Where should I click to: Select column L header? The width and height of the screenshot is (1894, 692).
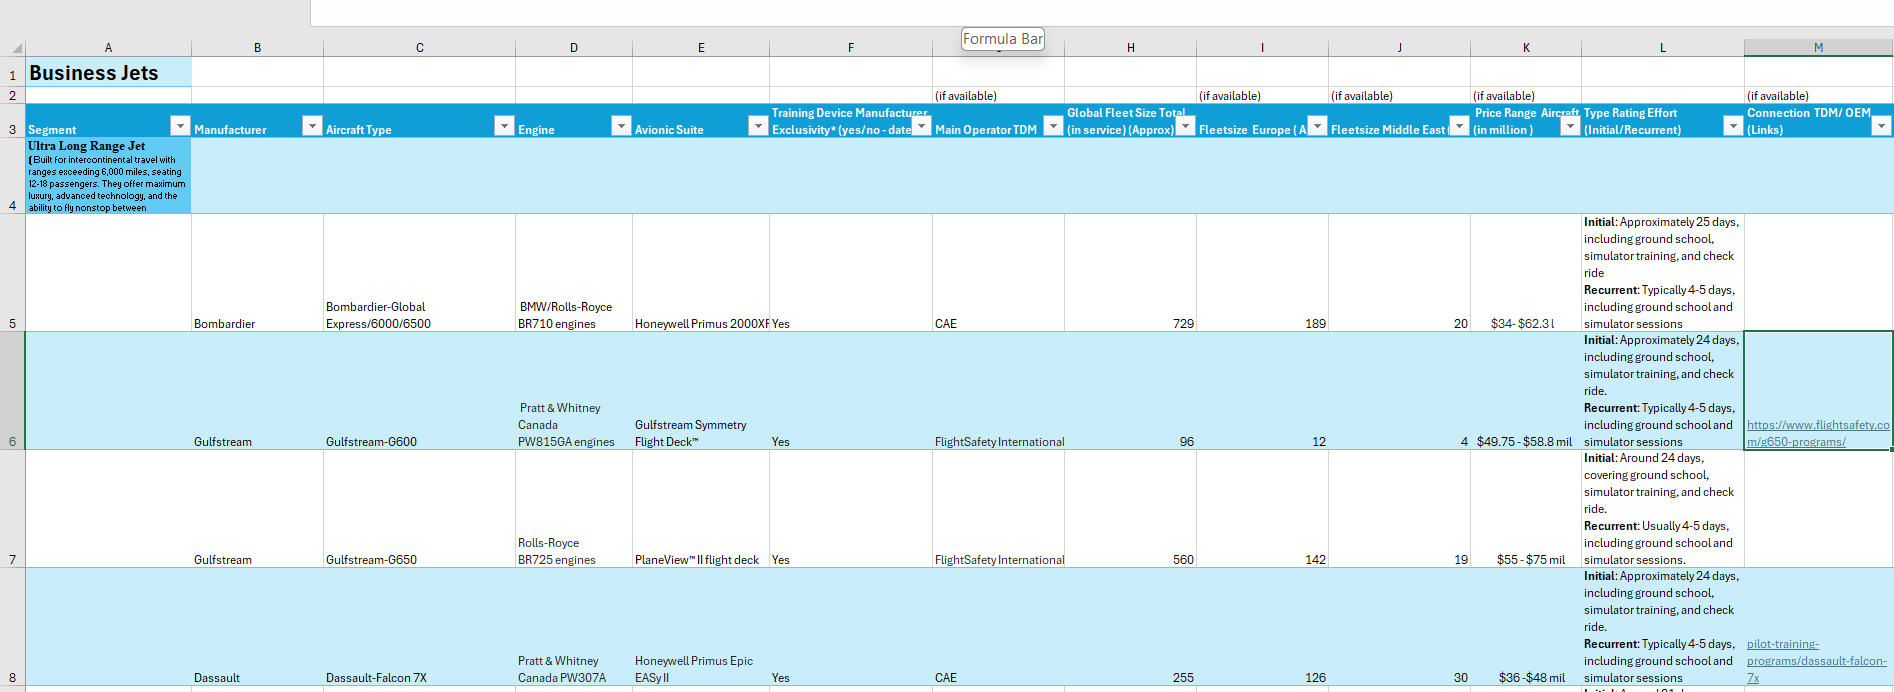pos(1663,48)
